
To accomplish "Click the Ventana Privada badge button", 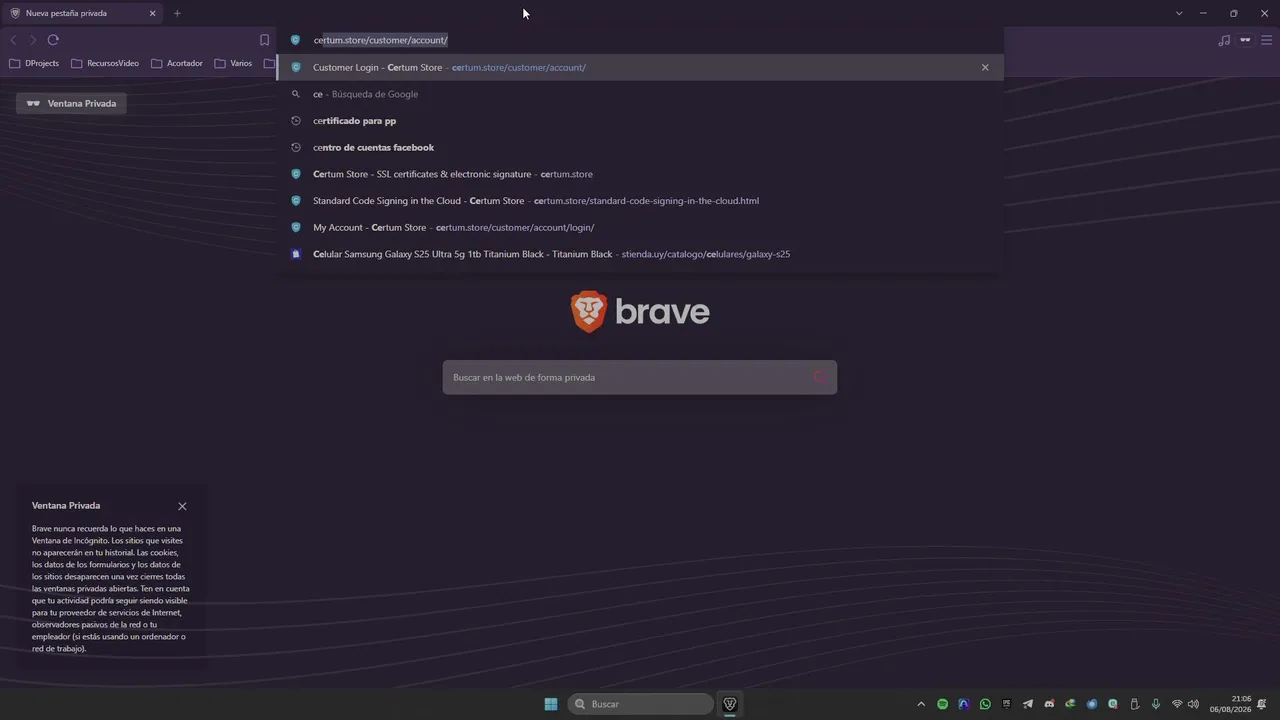I will click(71, 103).
